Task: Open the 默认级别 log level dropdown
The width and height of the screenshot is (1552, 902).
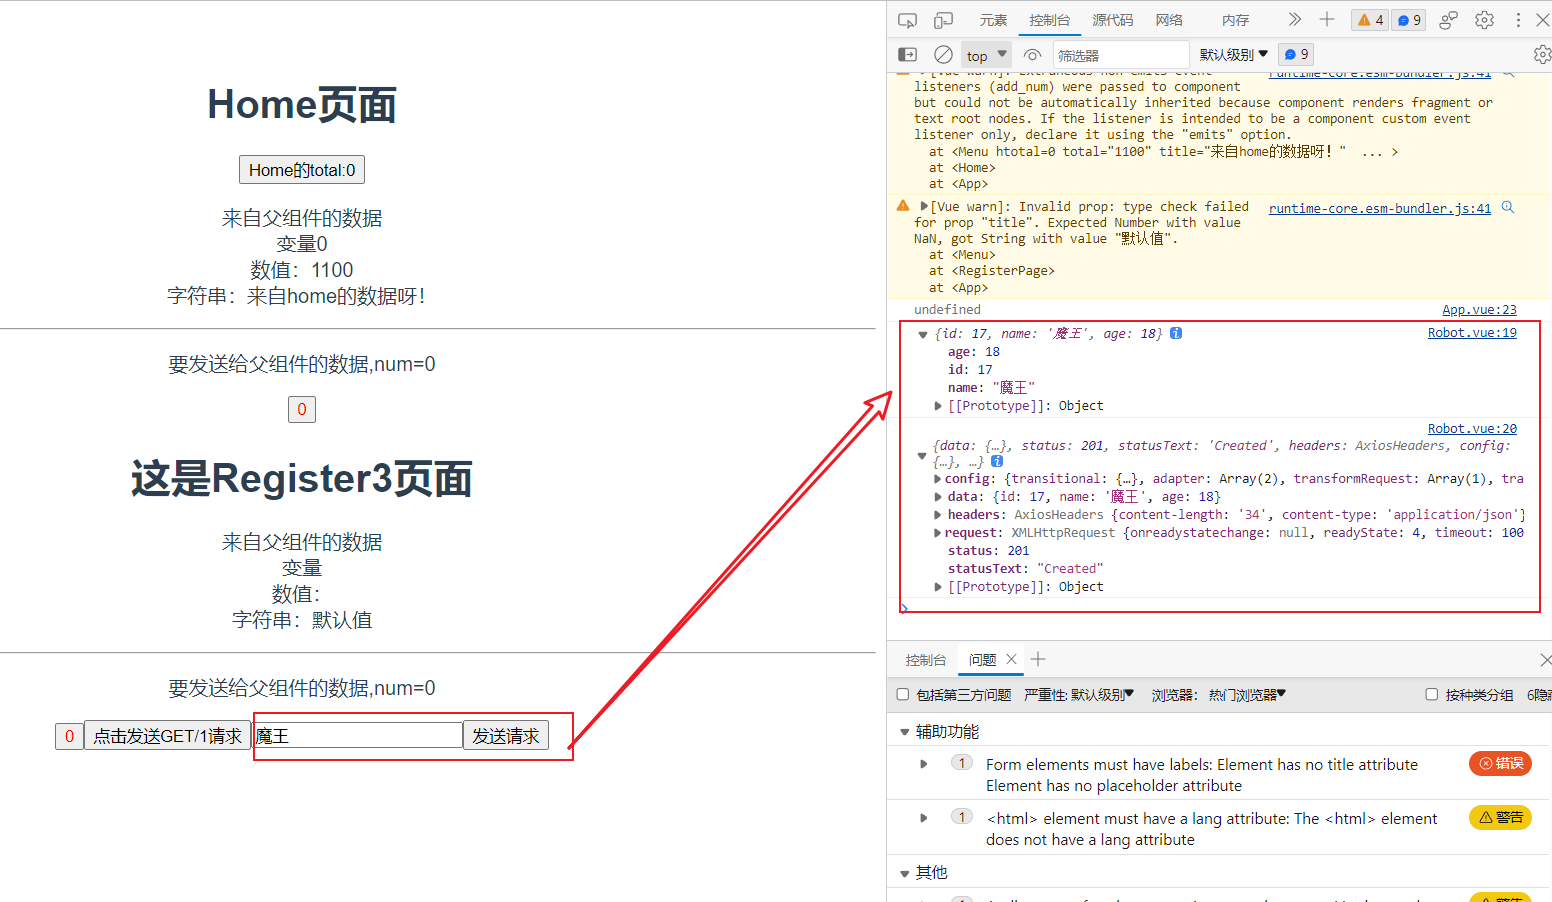Action: click(x=1233, y=55)
